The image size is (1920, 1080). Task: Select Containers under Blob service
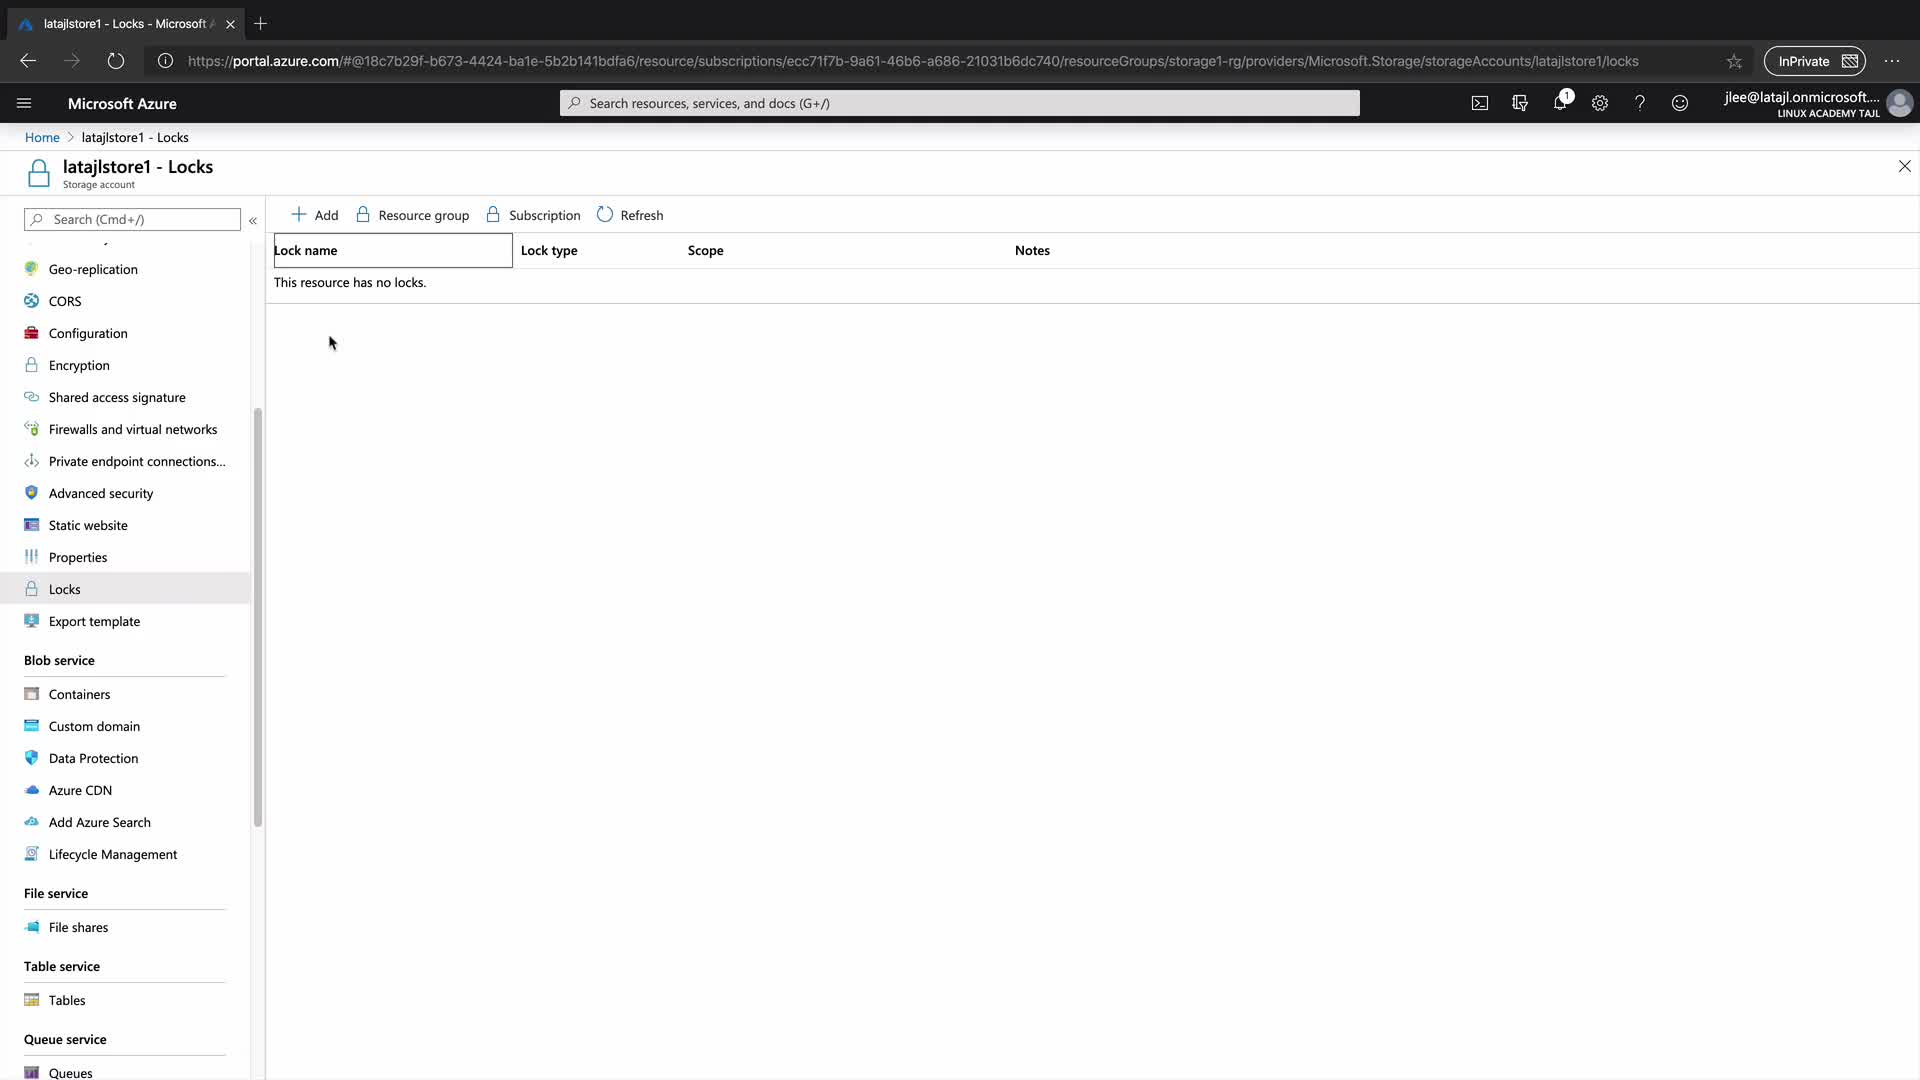tap(79, 695)
